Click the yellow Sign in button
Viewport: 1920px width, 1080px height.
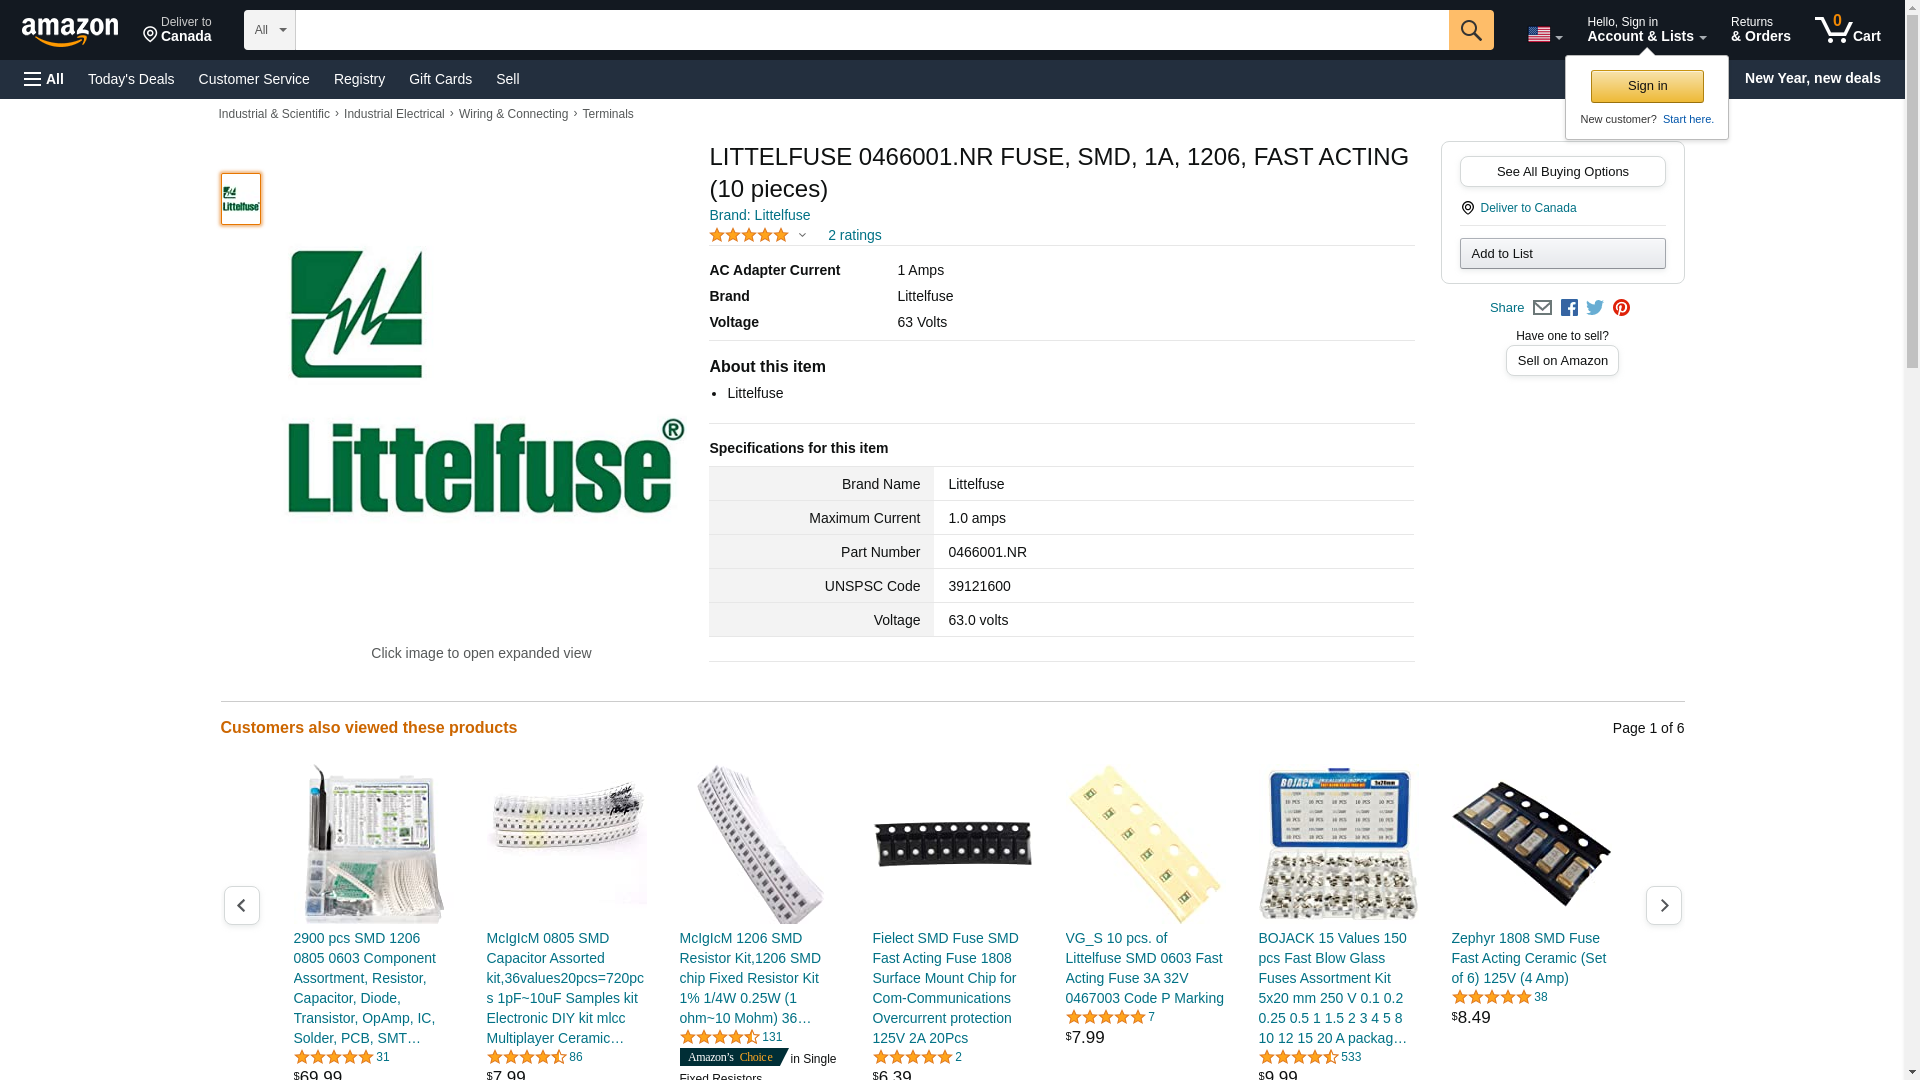[1647, 86]
